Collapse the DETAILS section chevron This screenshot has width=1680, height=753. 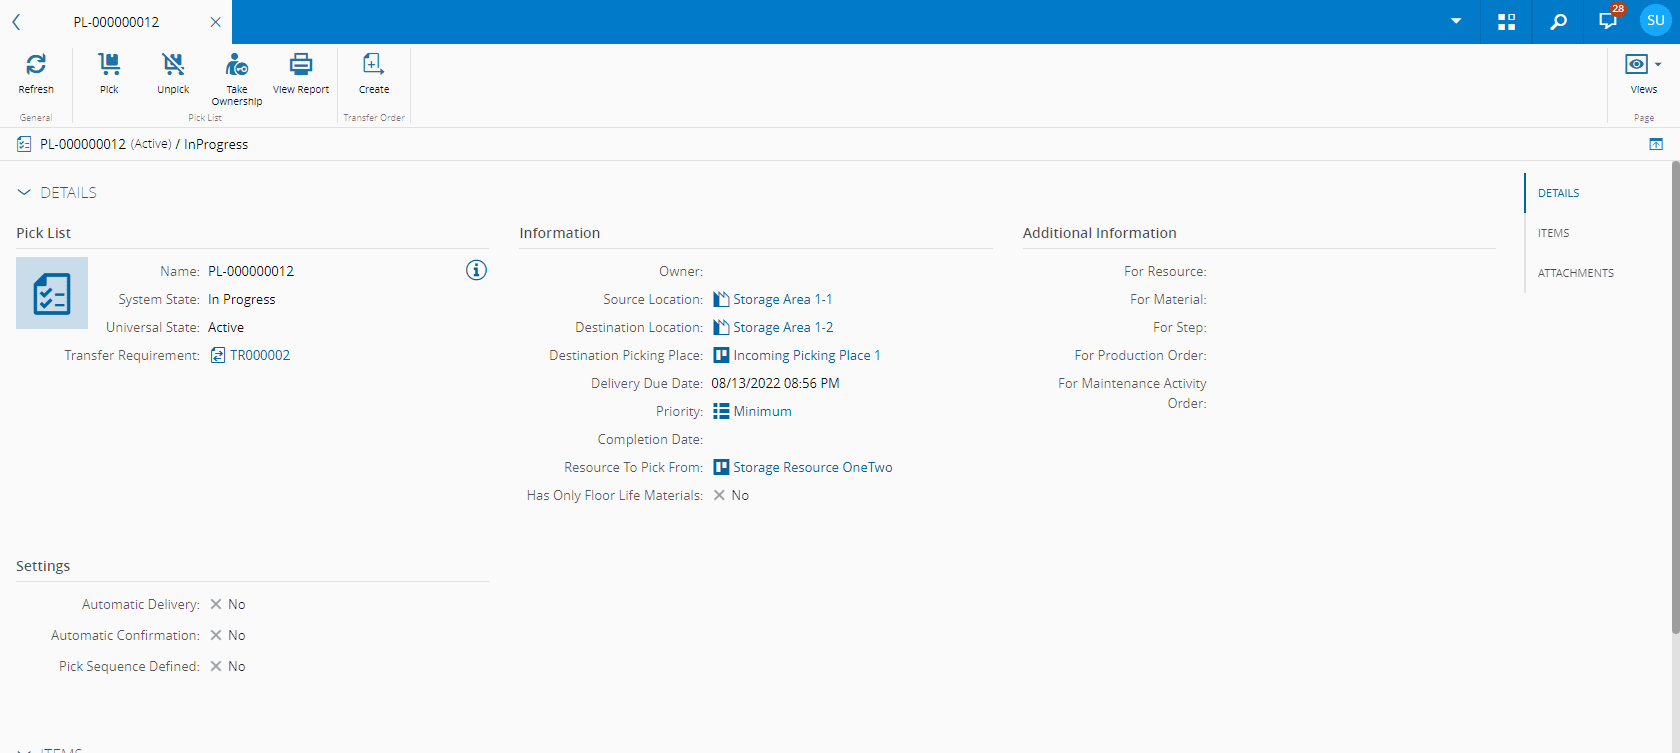tap(24, 192)
